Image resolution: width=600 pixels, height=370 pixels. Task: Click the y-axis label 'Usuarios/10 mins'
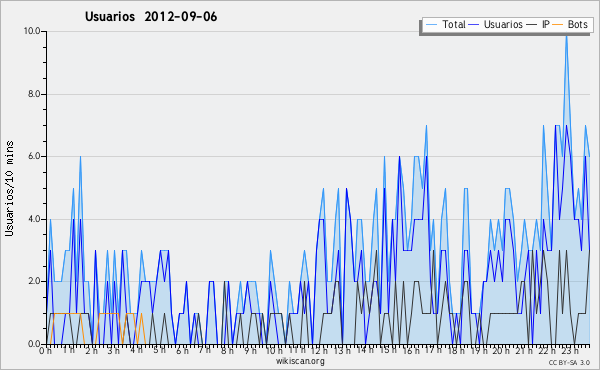click(x=9, y=189)
